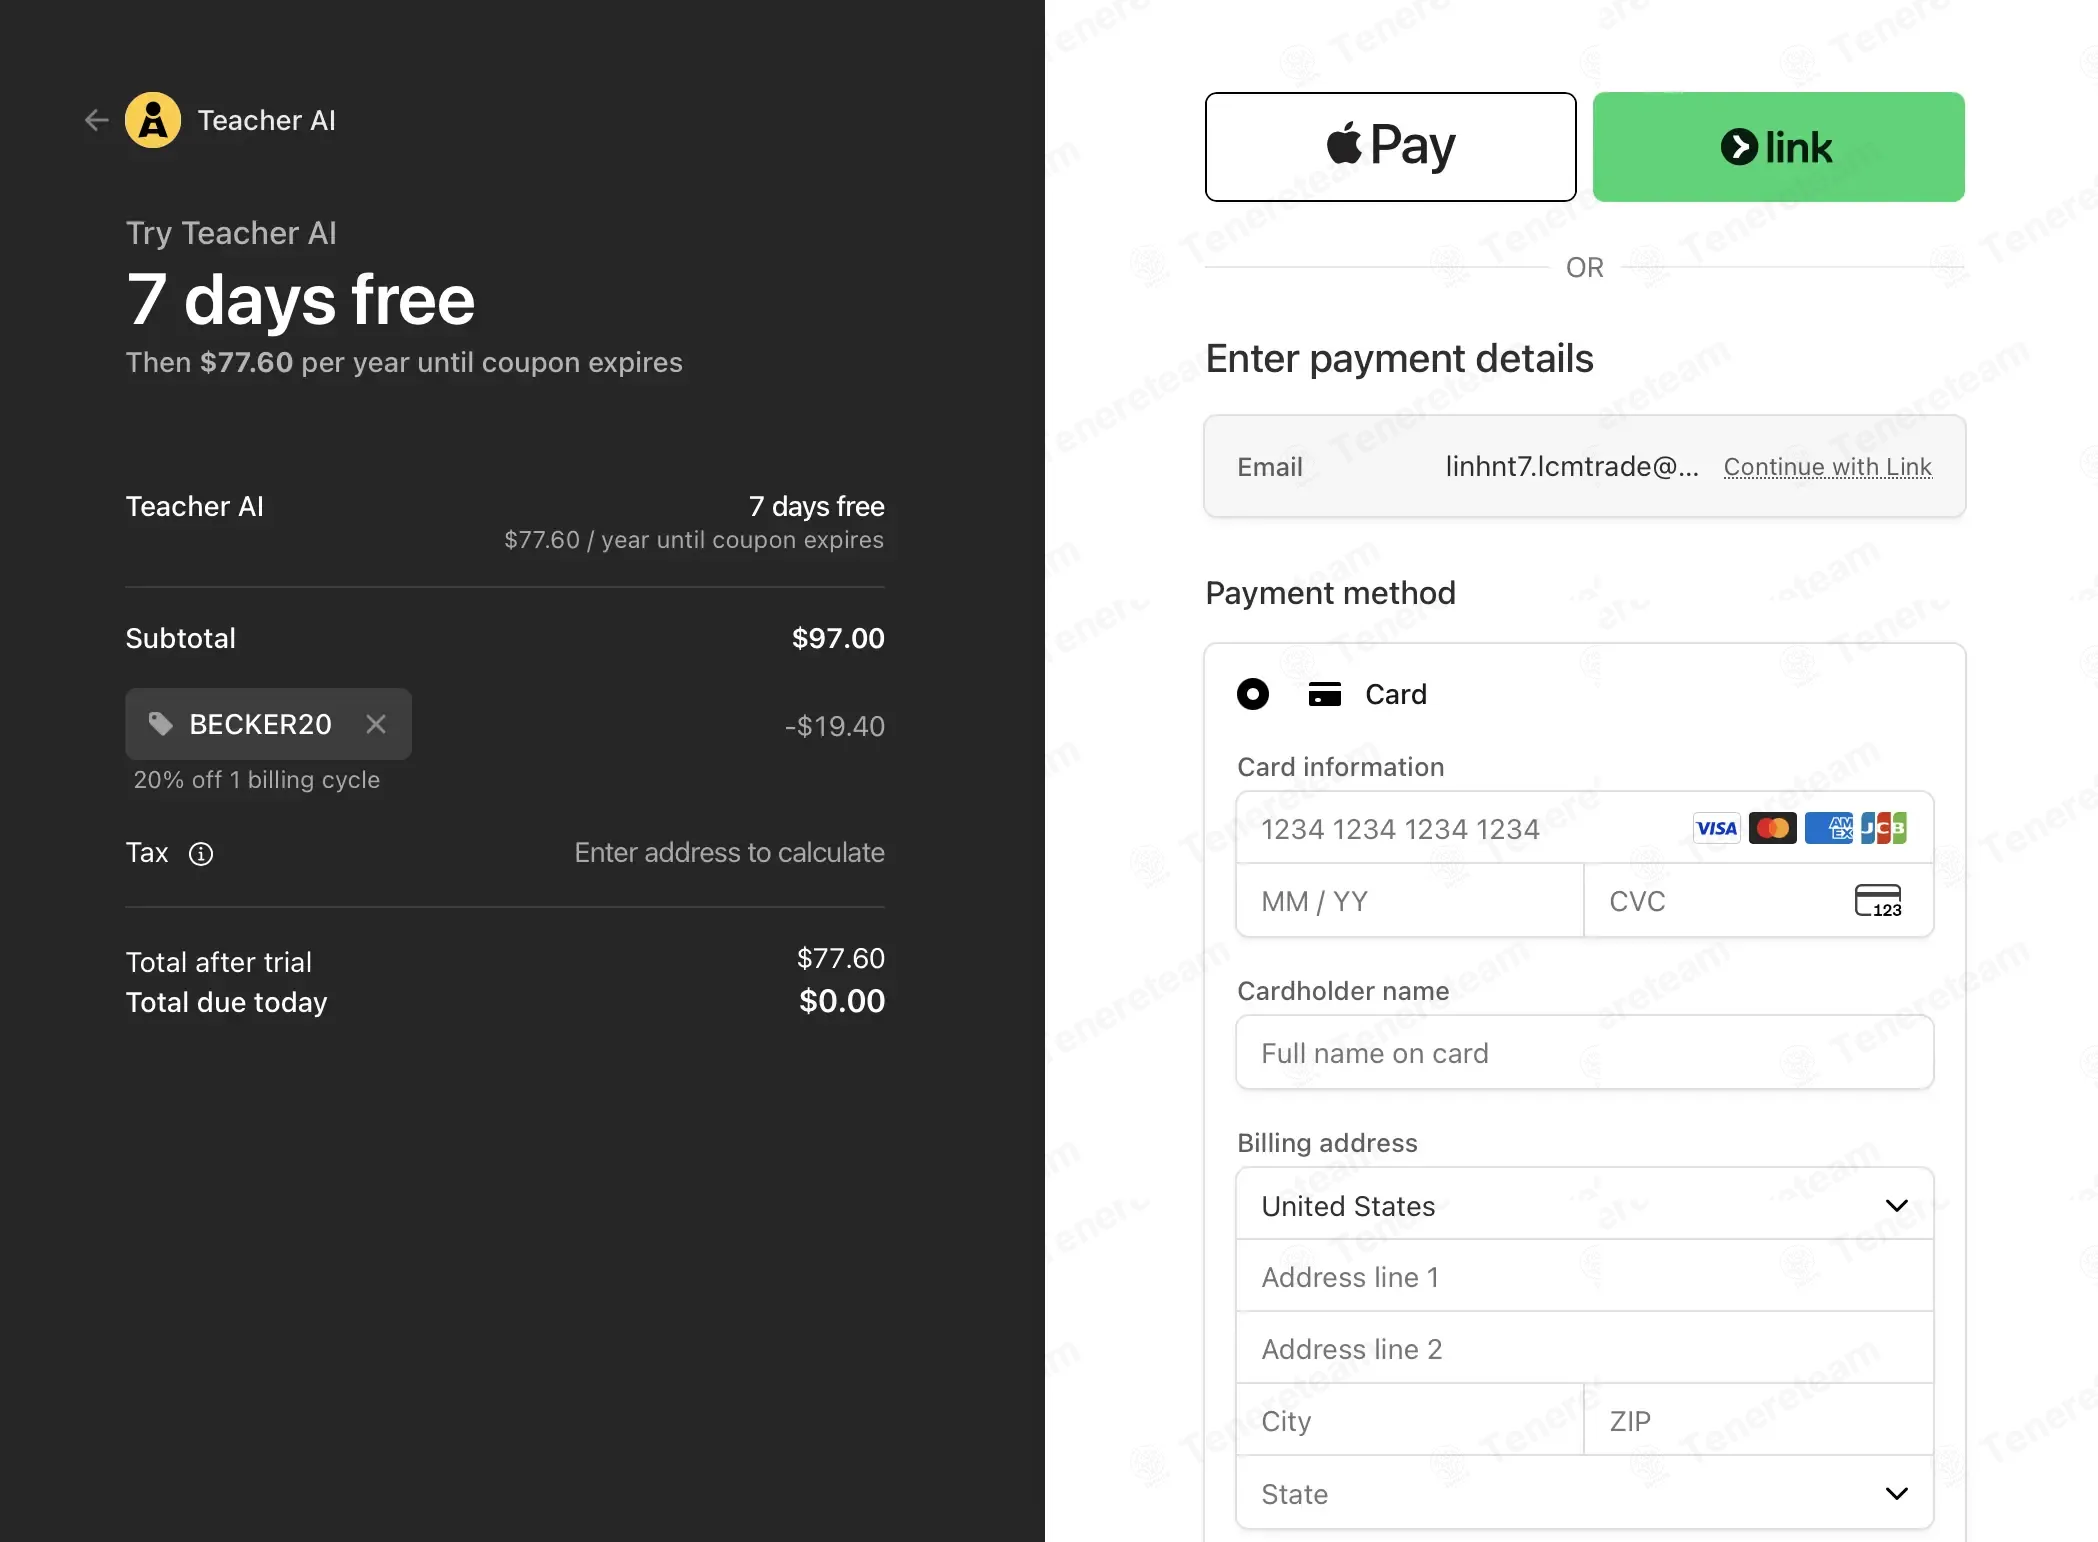Click the Visa card brand icon

(1717, 828)
